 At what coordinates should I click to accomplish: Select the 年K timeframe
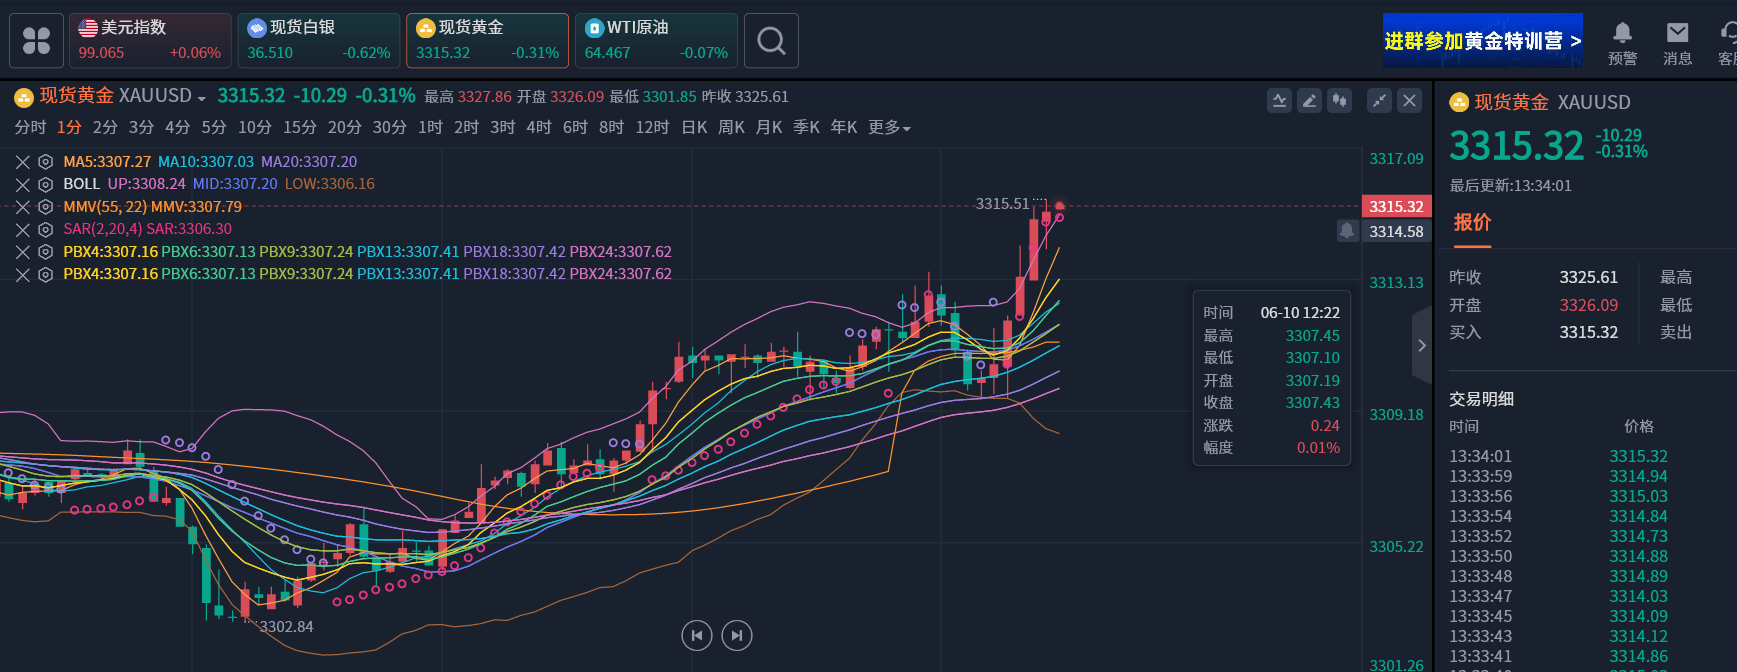click(x=844, y=127)
